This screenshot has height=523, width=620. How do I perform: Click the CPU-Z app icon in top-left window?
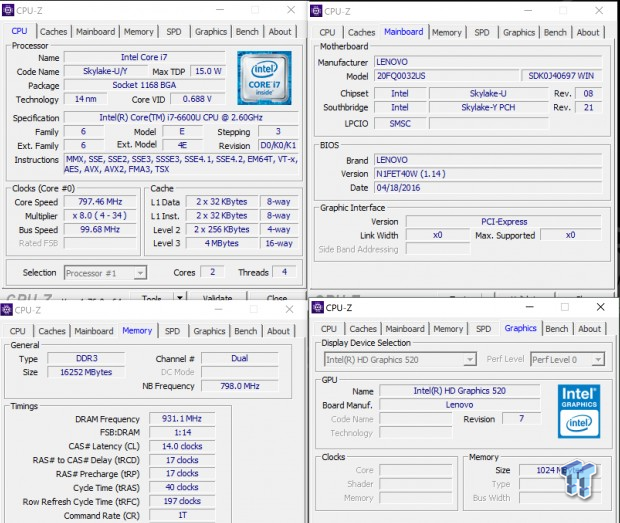click(8, 10)
